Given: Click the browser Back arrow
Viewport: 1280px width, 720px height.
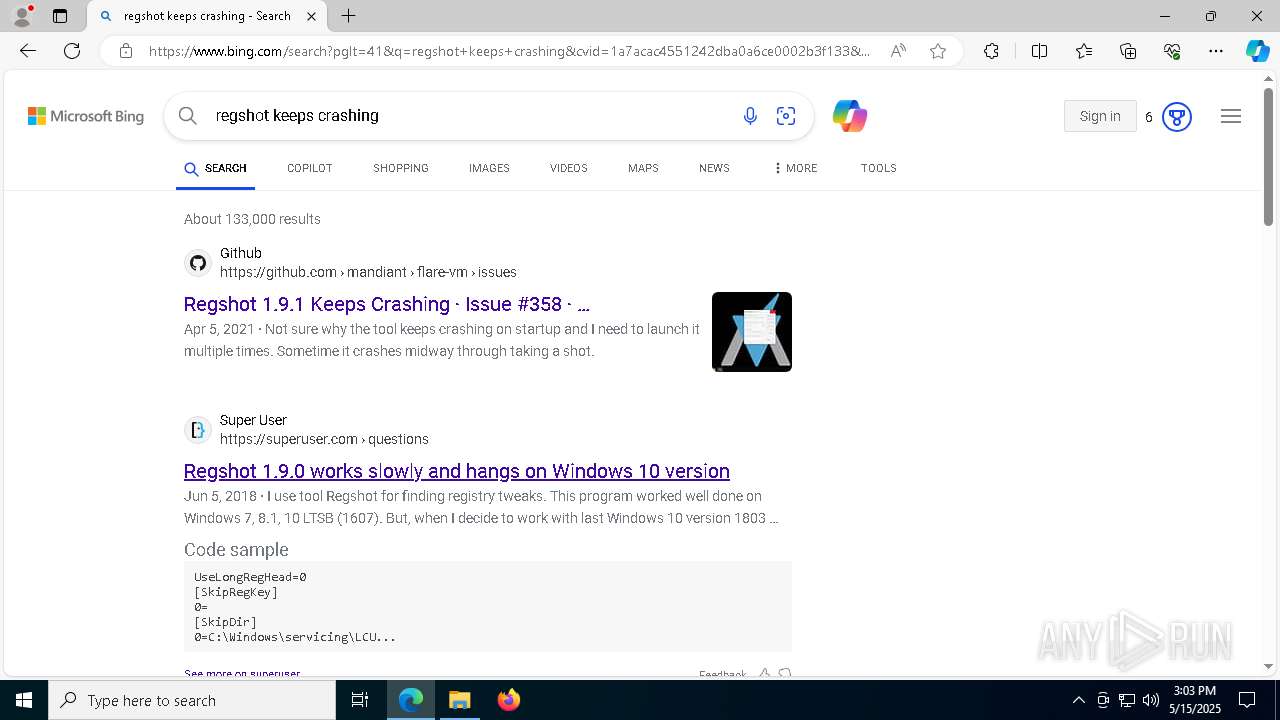Looking at the screenshot, I should tap(27, 51).
